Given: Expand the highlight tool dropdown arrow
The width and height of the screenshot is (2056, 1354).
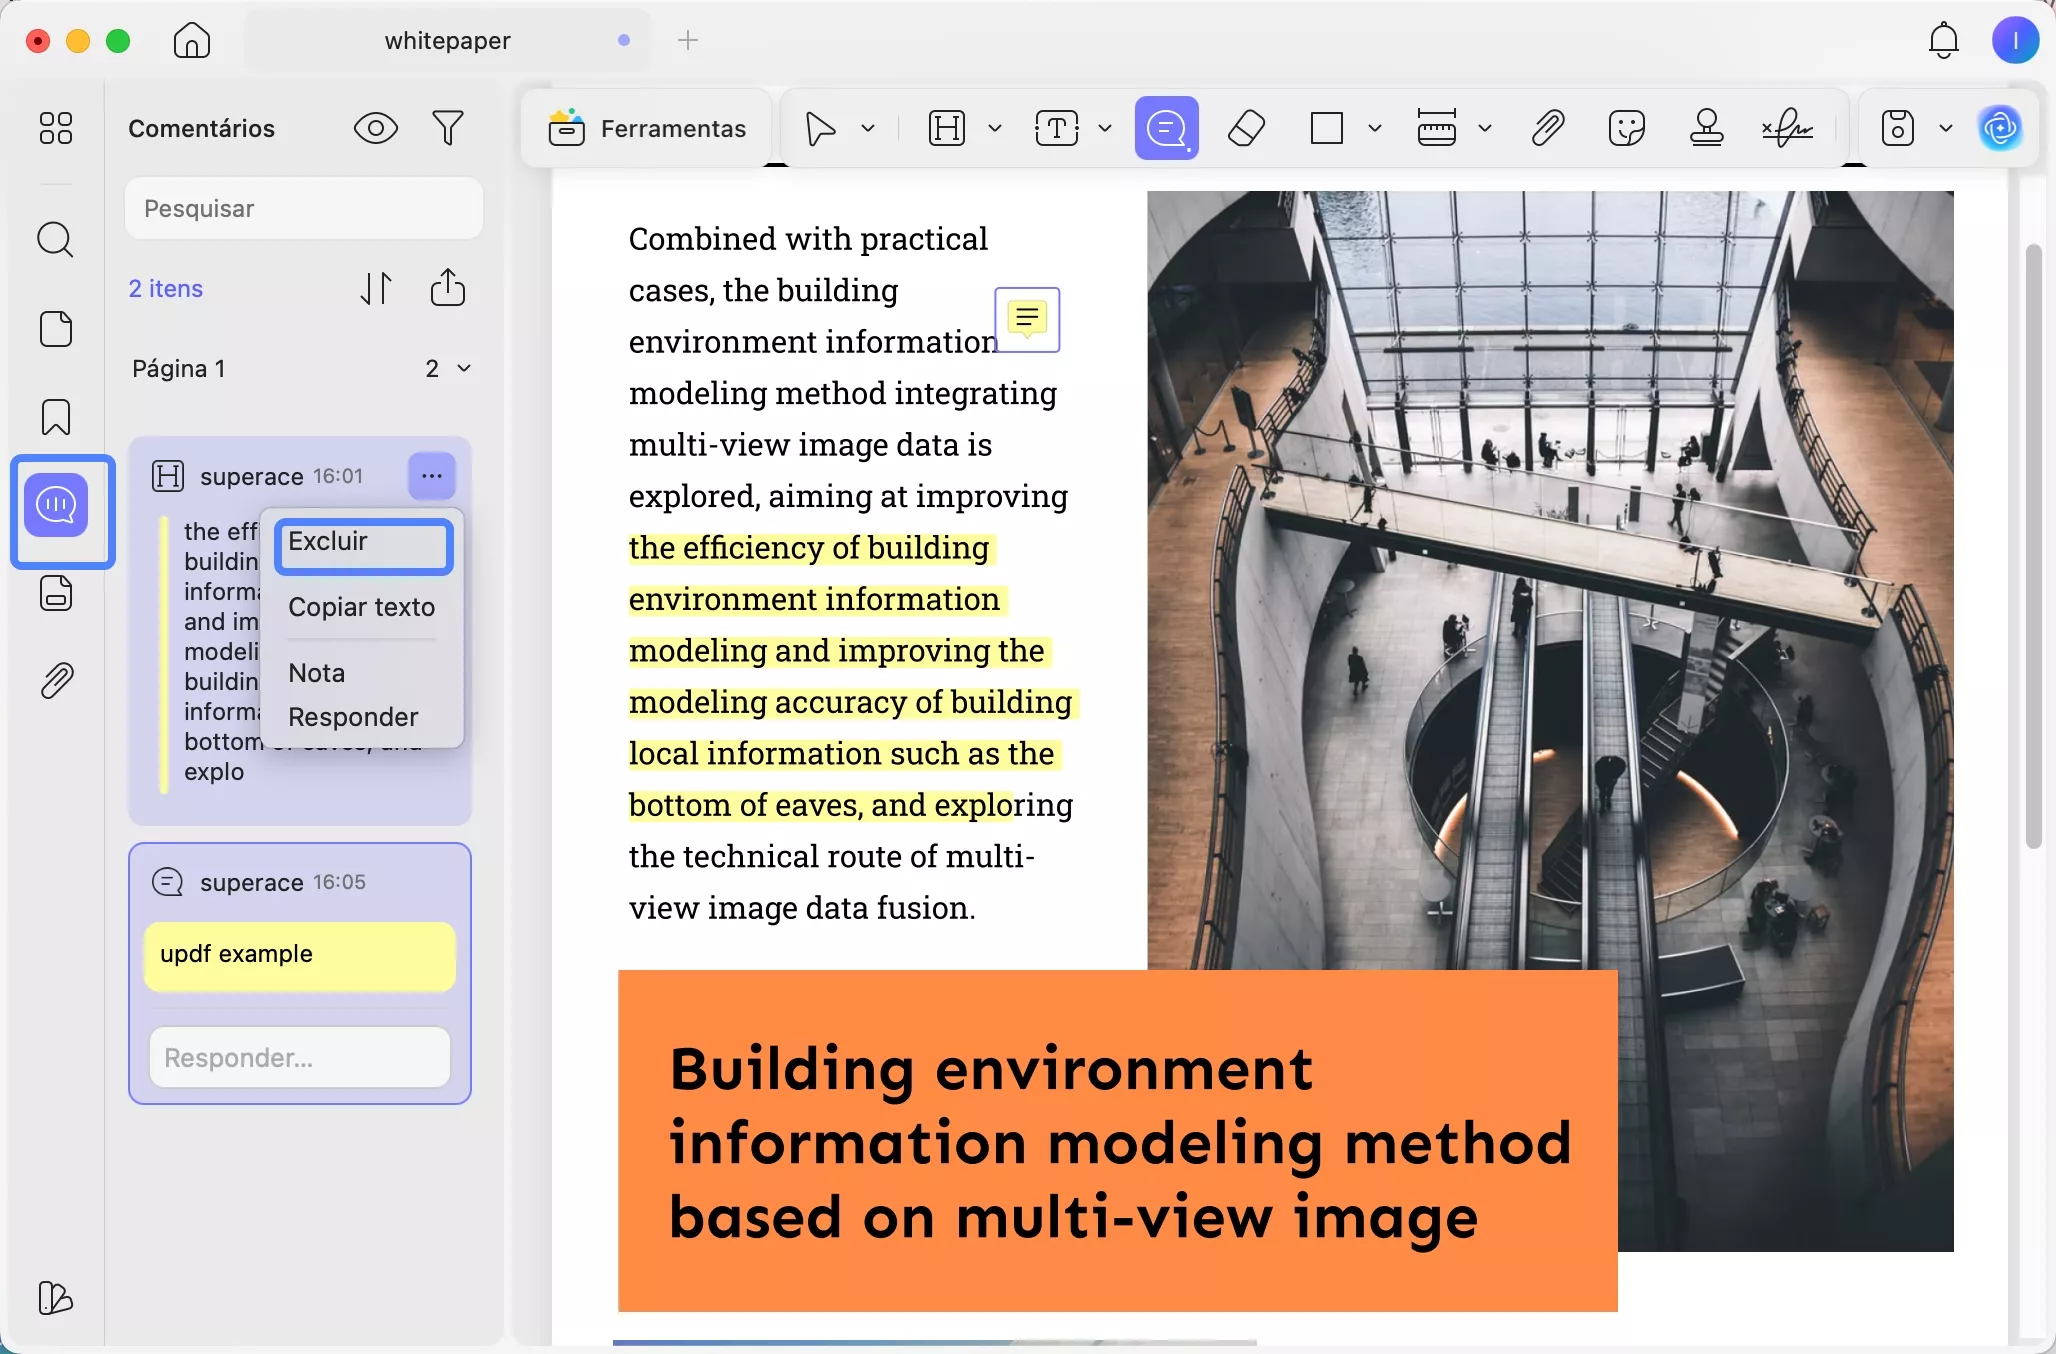Looking at the screenshot, I should click(994, 128).
